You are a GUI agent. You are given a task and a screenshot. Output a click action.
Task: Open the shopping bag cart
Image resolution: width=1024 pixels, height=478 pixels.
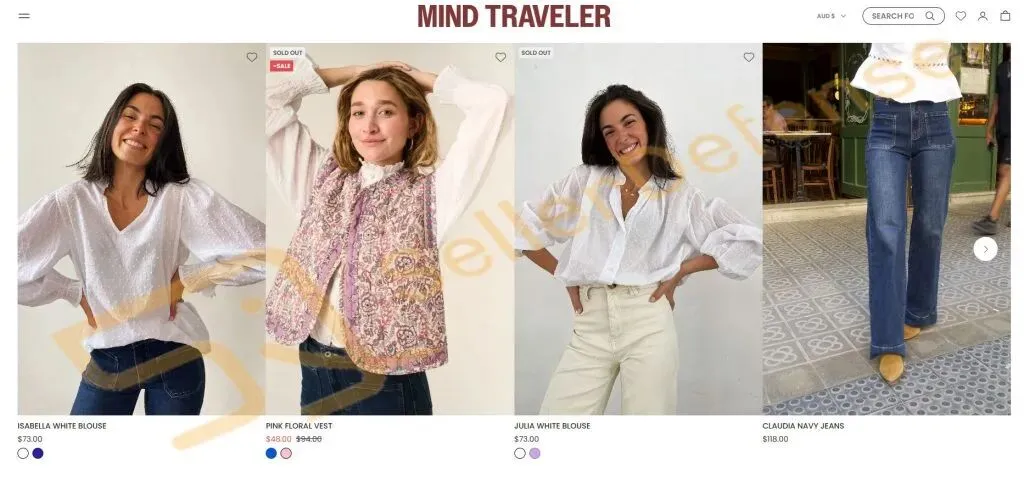(x=1005, y=16)
